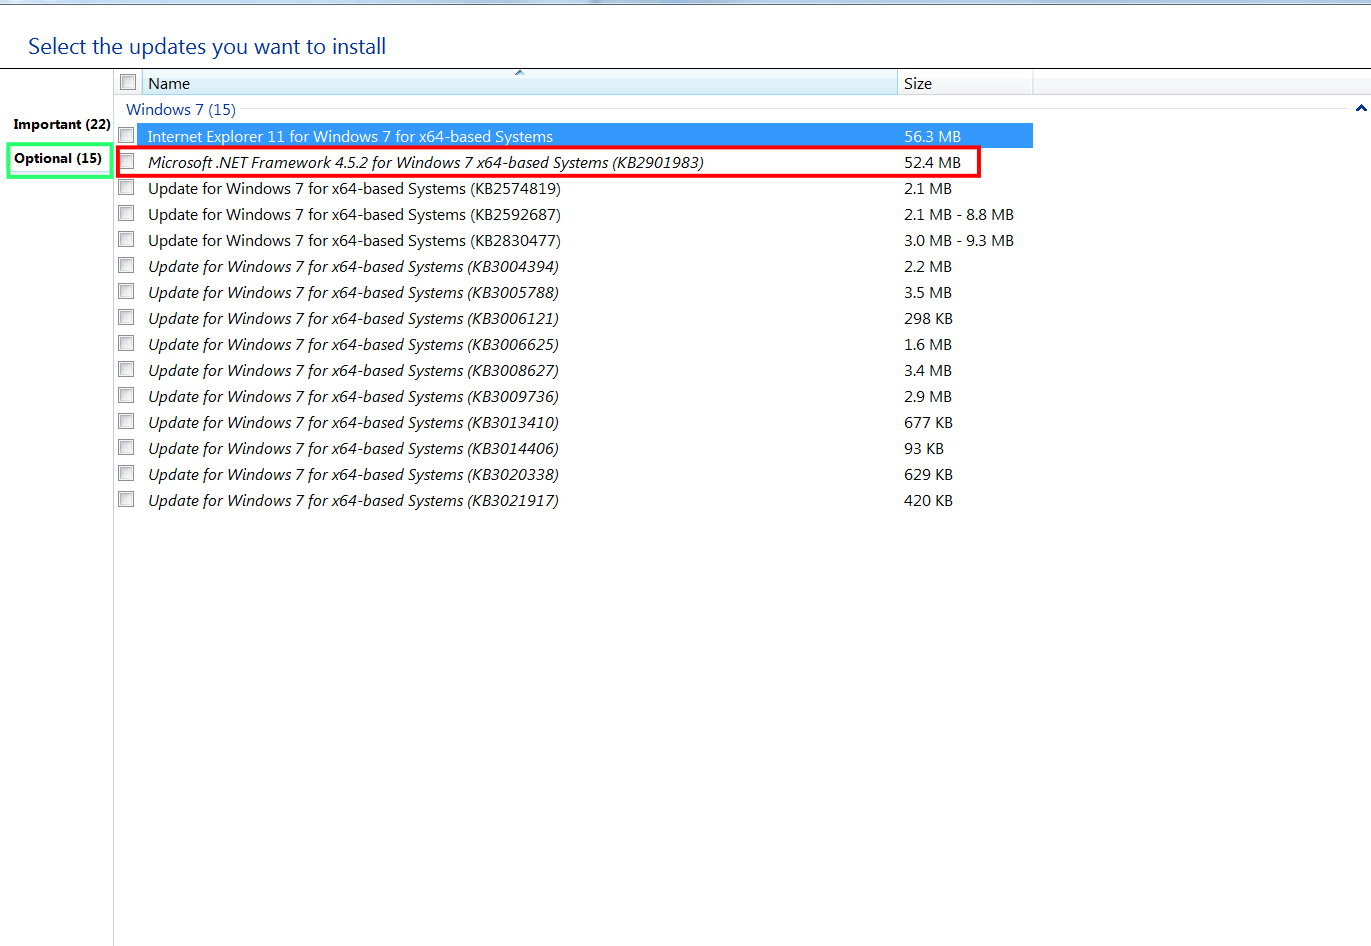
Task: Select update row KB3008627
Action: 575,370
